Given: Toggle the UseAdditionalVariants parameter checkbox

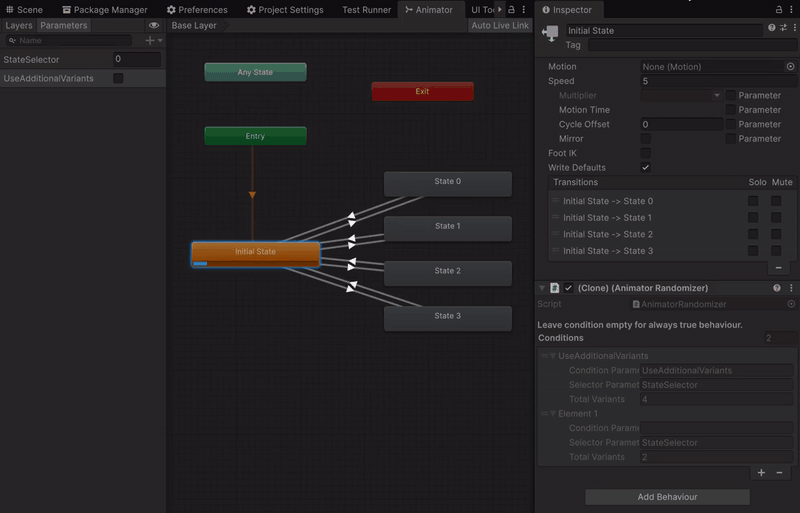Looking at the screenshot, I should click(118, 78).
